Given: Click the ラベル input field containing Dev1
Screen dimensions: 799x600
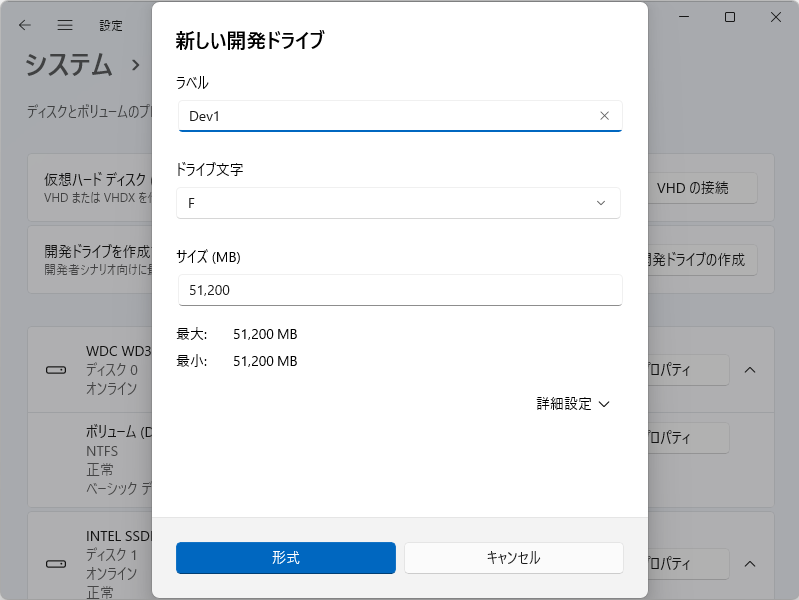Looking at the screenshot, I should [400, 116].
